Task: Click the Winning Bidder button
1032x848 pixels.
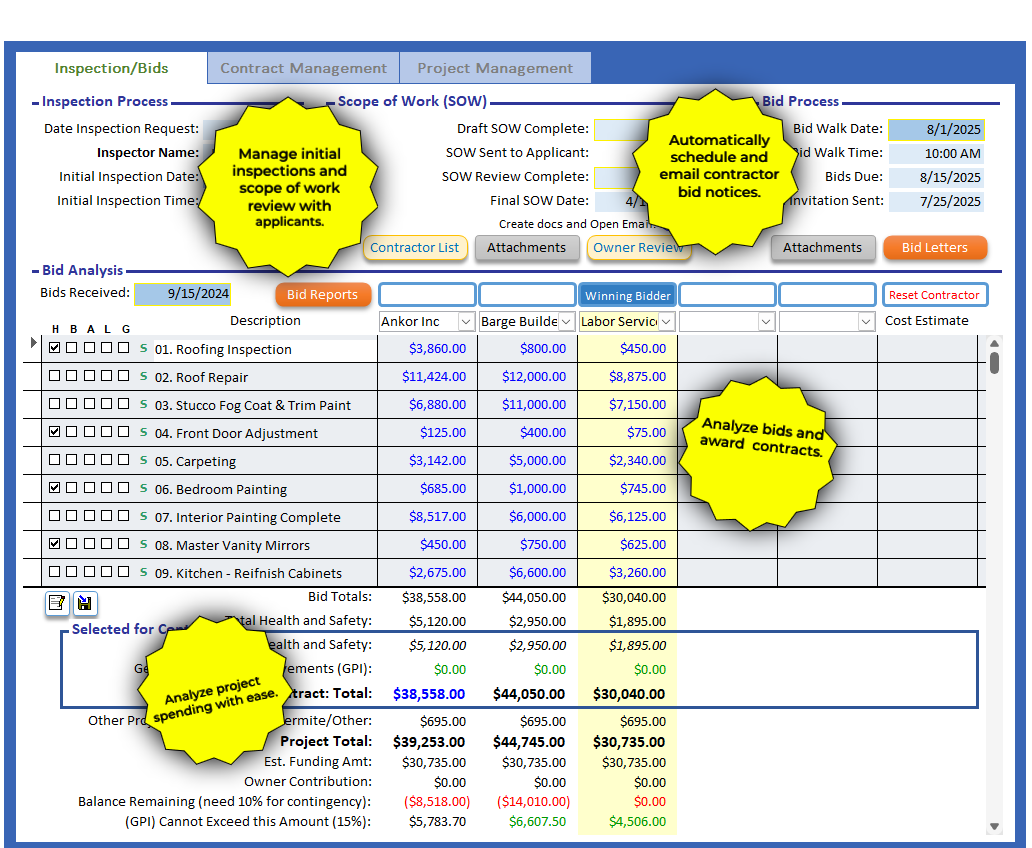Action: [628, 296]
